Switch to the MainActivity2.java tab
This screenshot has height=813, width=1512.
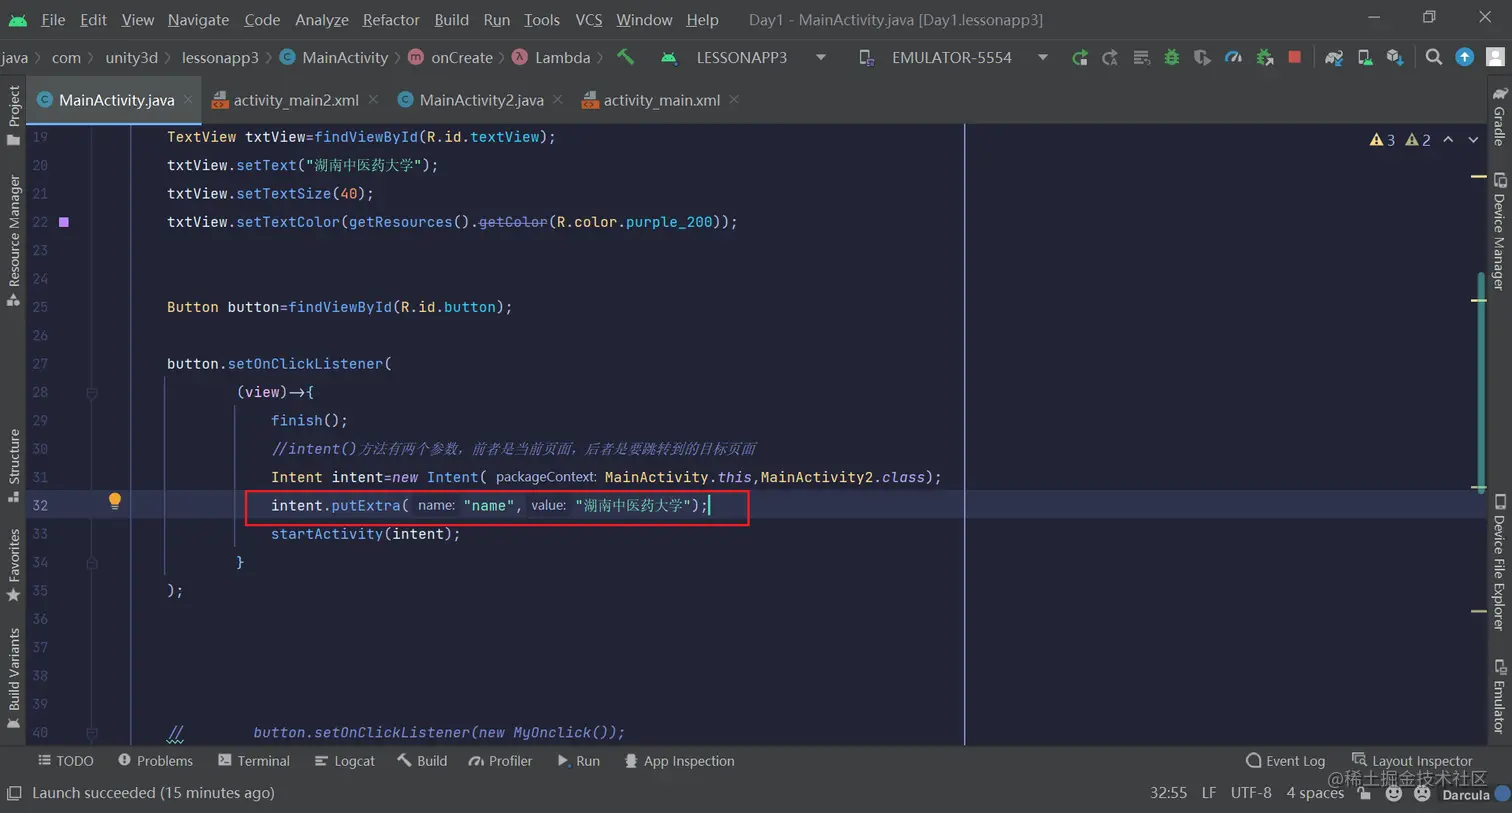(482, 100)
